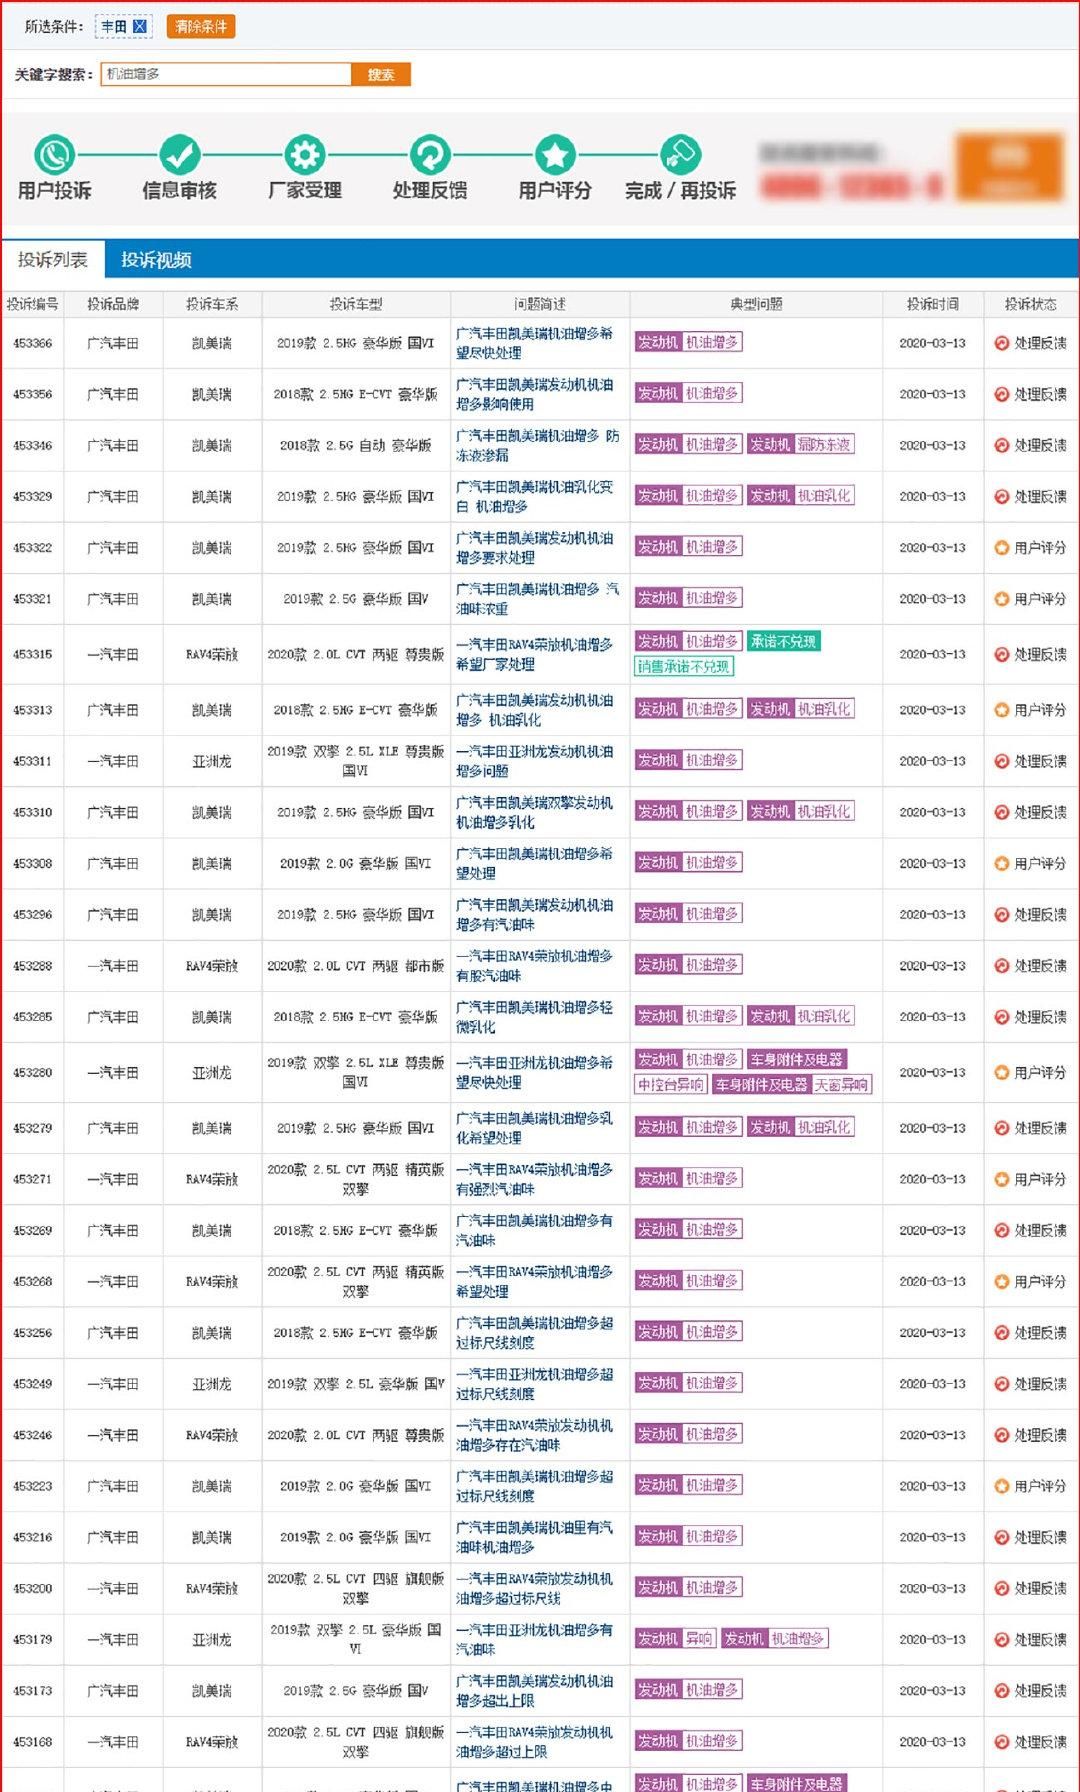This screenshot has height=1792, width=1080.
Task: Open complaint 453356 problem description link
Action: [x=535, y=394]
